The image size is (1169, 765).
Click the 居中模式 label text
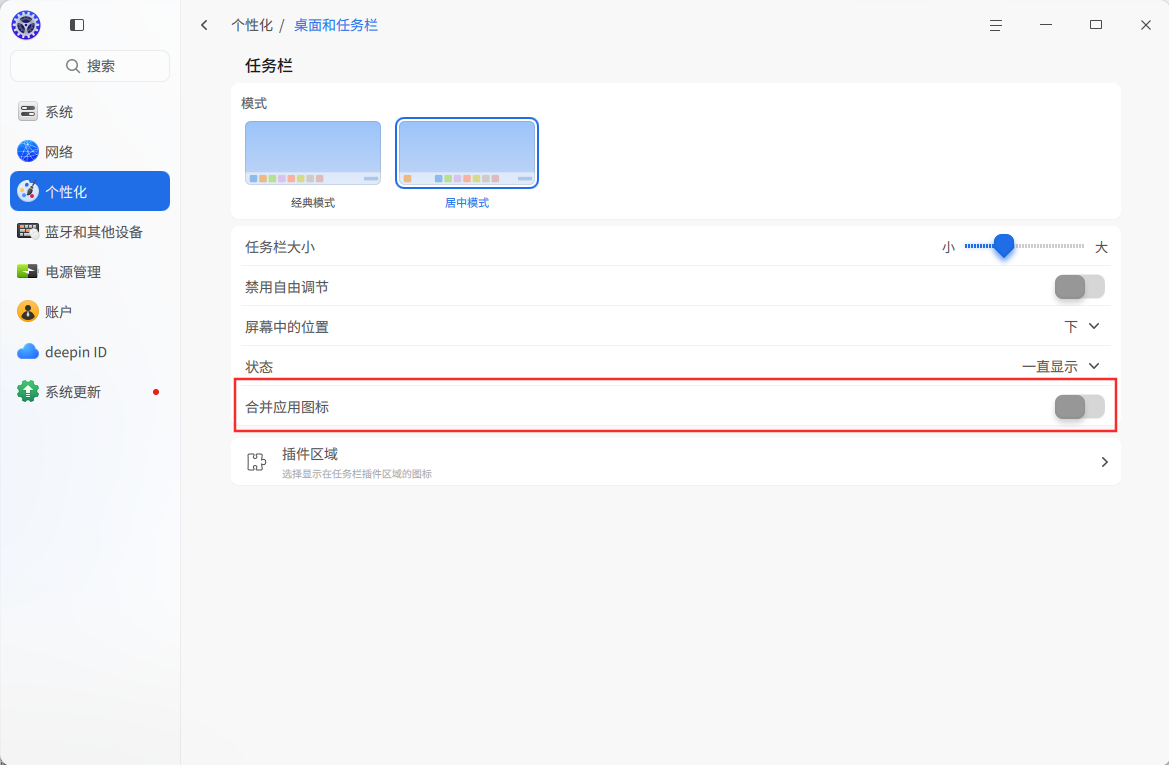(467, 203)
